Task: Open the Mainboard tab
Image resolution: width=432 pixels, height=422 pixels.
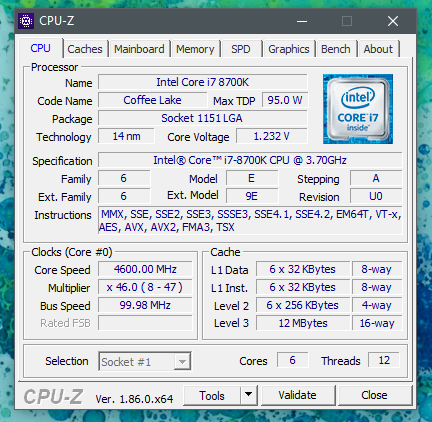Action: point(139,49)
